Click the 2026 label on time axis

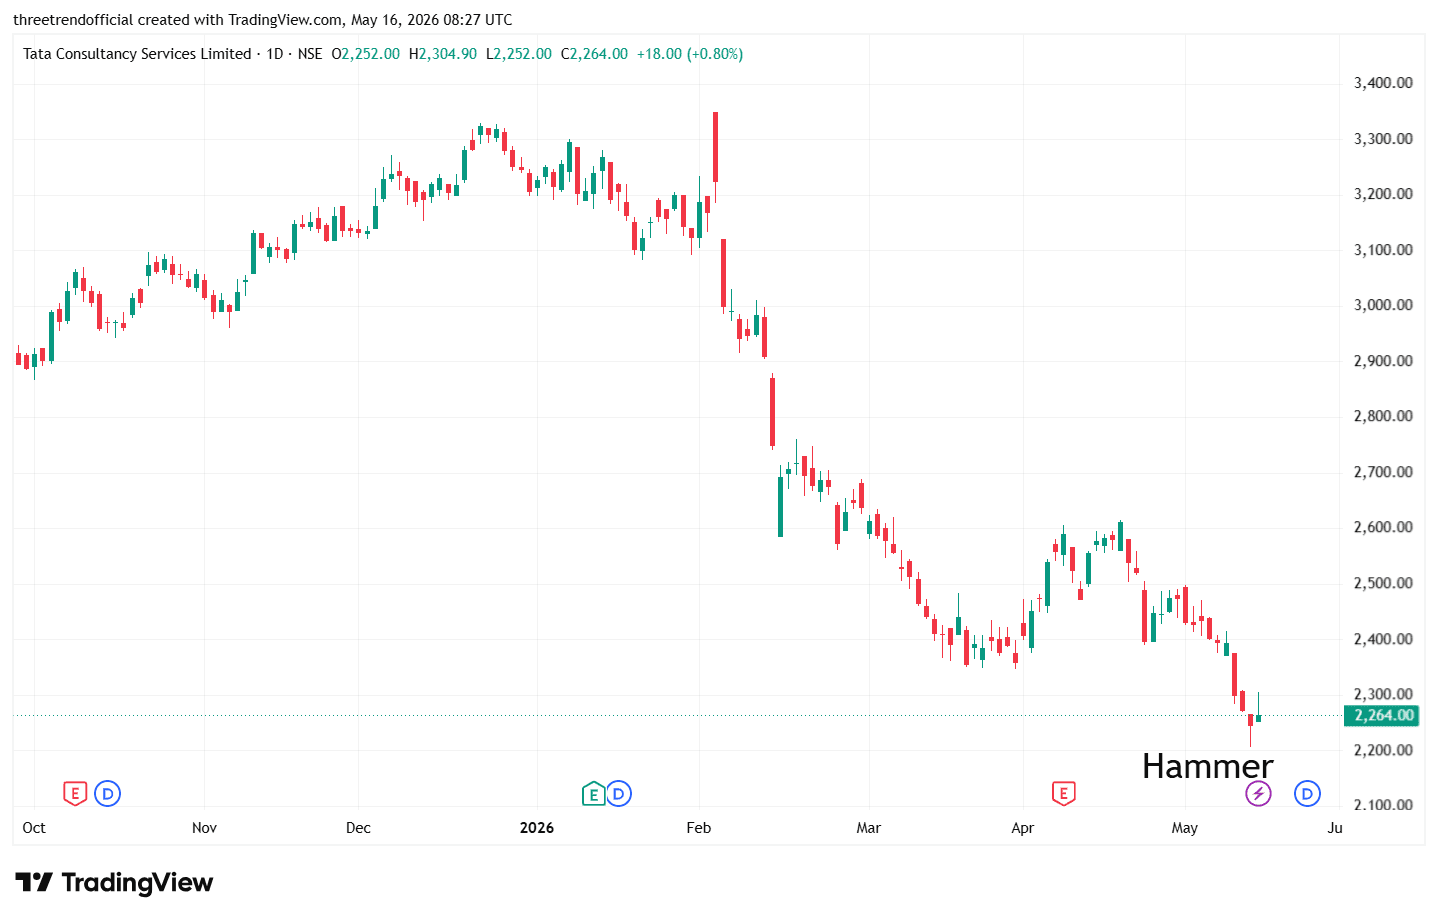pos(537,828)
